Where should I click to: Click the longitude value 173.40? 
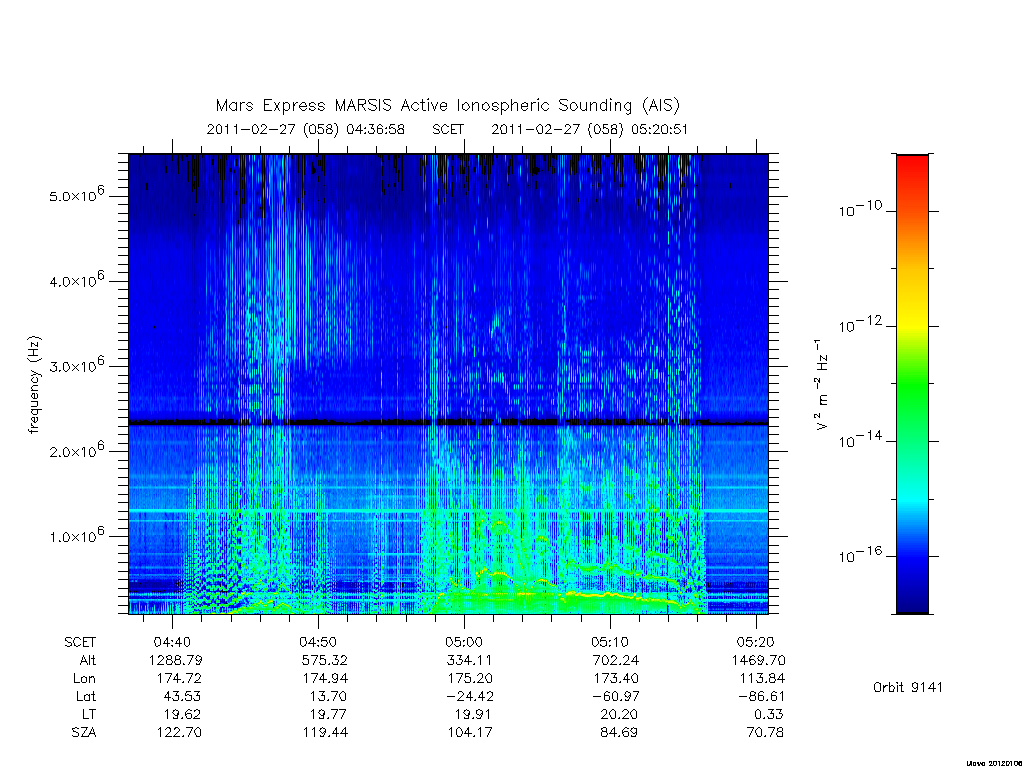[x=616, y=678]
